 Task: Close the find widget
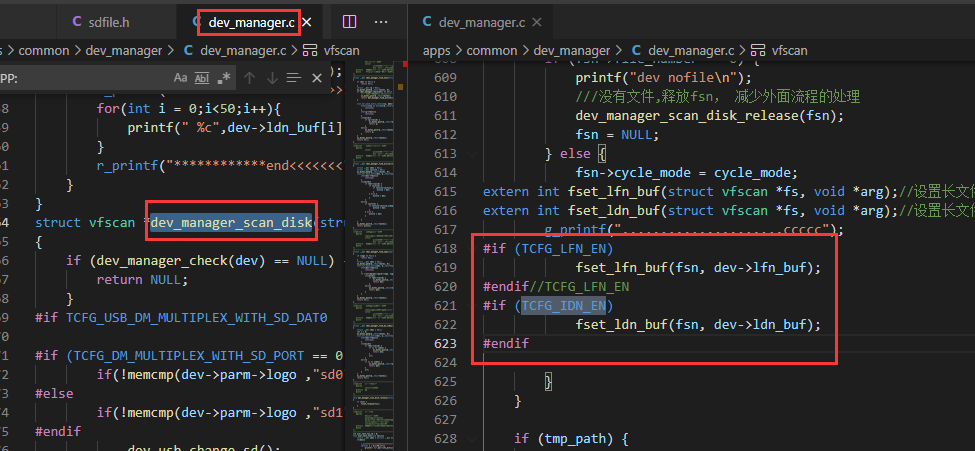pos(317,78)
